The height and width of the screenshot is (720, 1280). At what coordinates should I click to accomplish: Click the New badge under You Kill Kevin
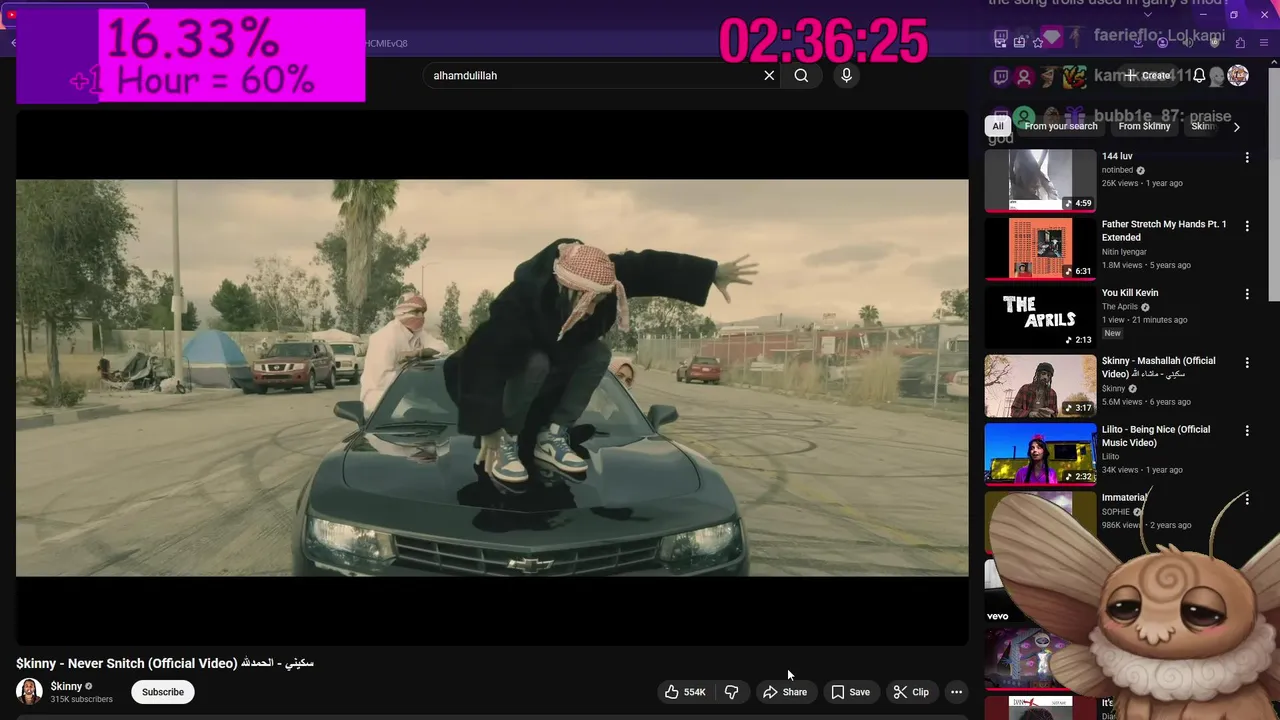tap(1113, 333)
